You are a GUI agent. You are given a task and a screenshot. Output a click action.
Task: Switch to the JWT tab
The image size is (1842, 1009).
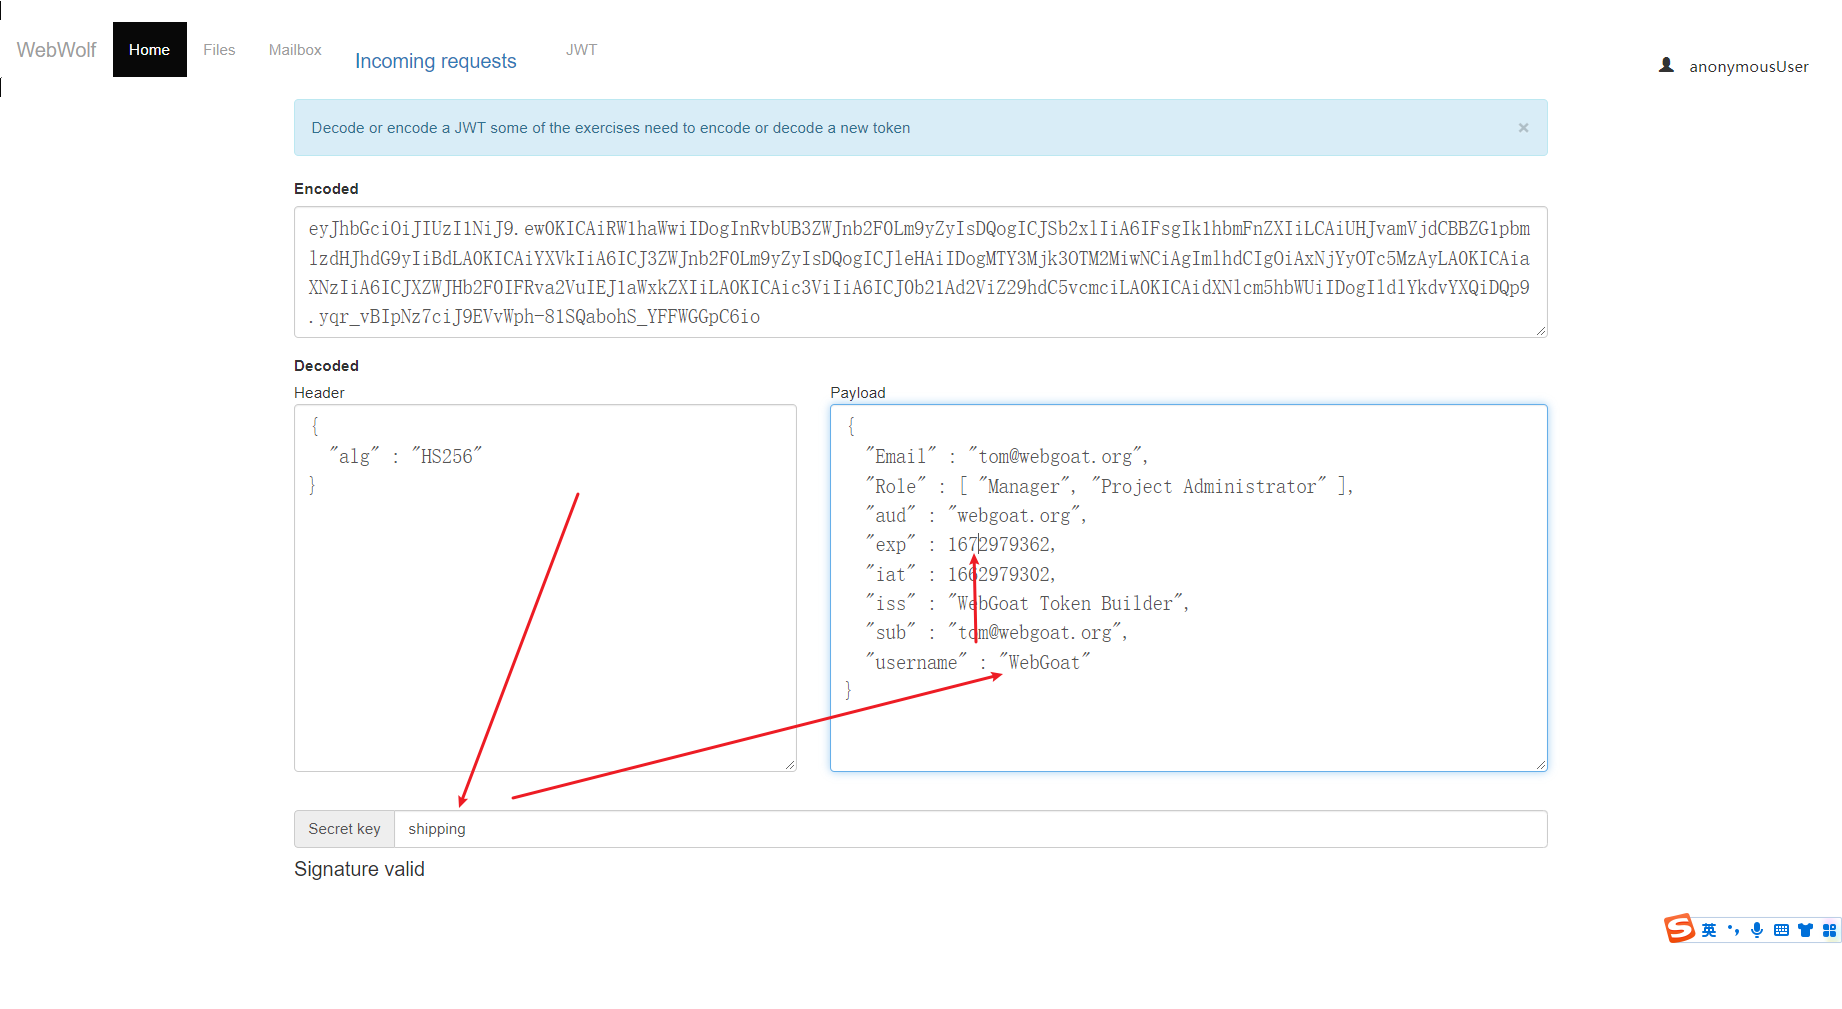[x=581, y=49]
